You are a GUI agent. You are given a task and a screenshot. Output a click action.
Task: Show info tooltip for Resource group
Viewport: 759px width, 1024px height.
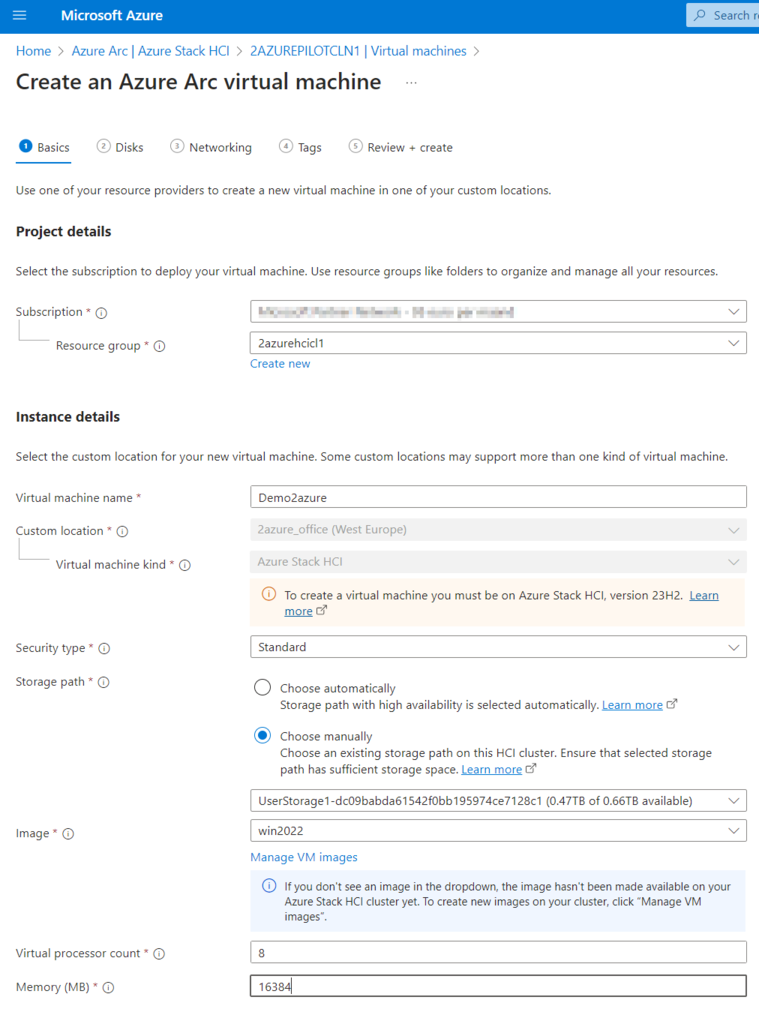click(x=159, y=346)
